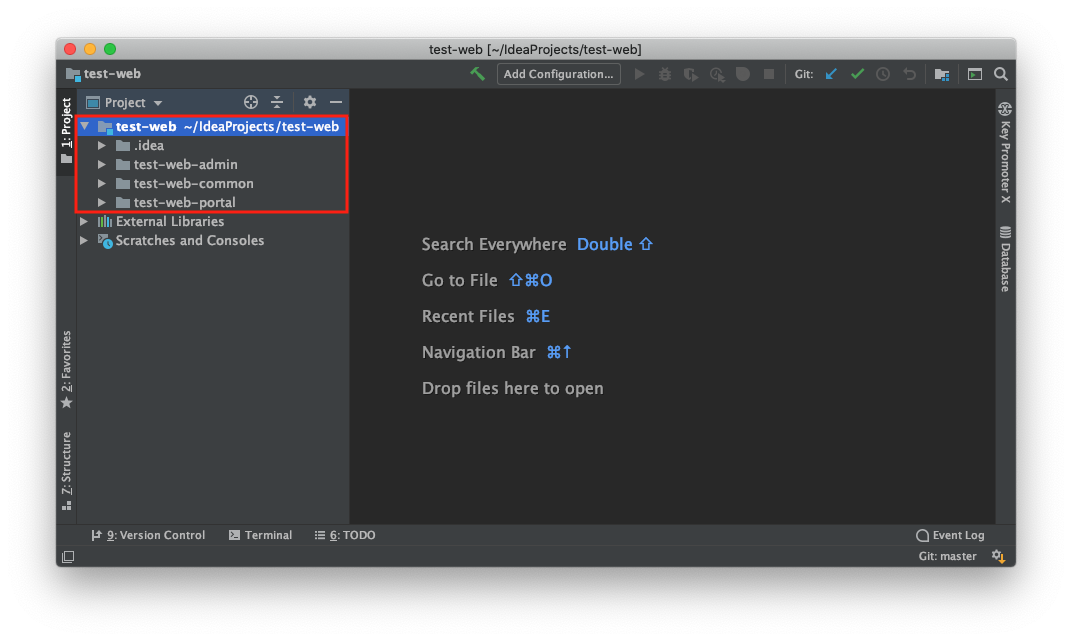This screenshot has height=641, width=1072.
Task: Expand the test-web-common folder arrow
Action: point(102,184)
